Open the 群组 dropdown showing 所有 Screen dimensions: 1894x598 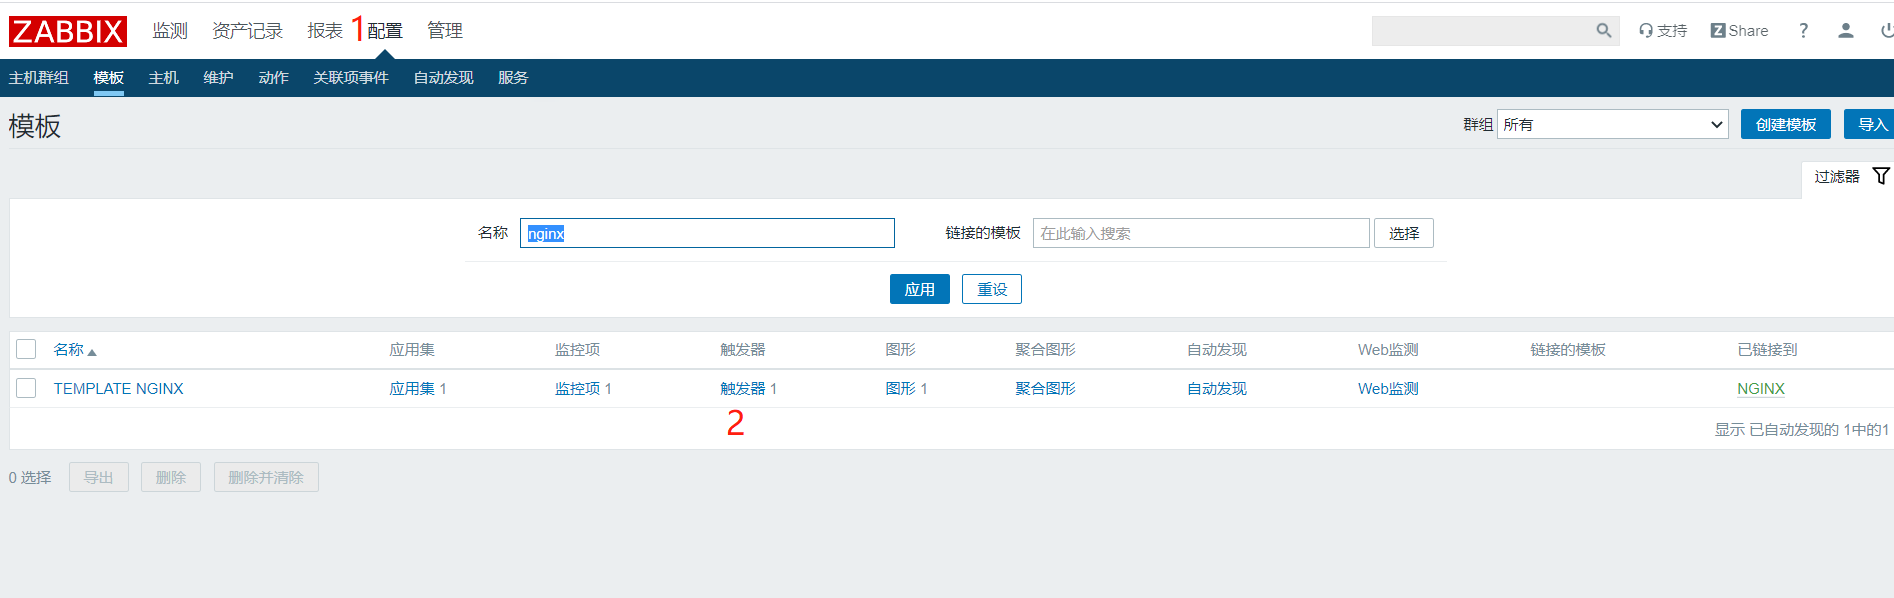[1612, 124]
